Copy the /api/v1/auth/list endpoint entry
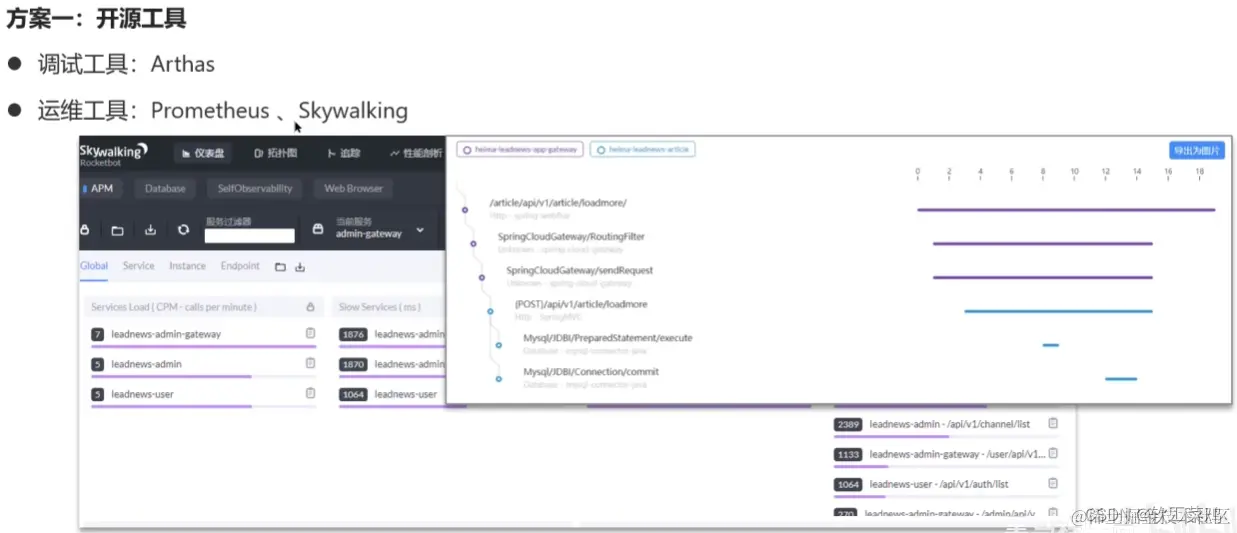Image resolution: width=1237 pixels, height=533 pixels. coord(1053,484)
